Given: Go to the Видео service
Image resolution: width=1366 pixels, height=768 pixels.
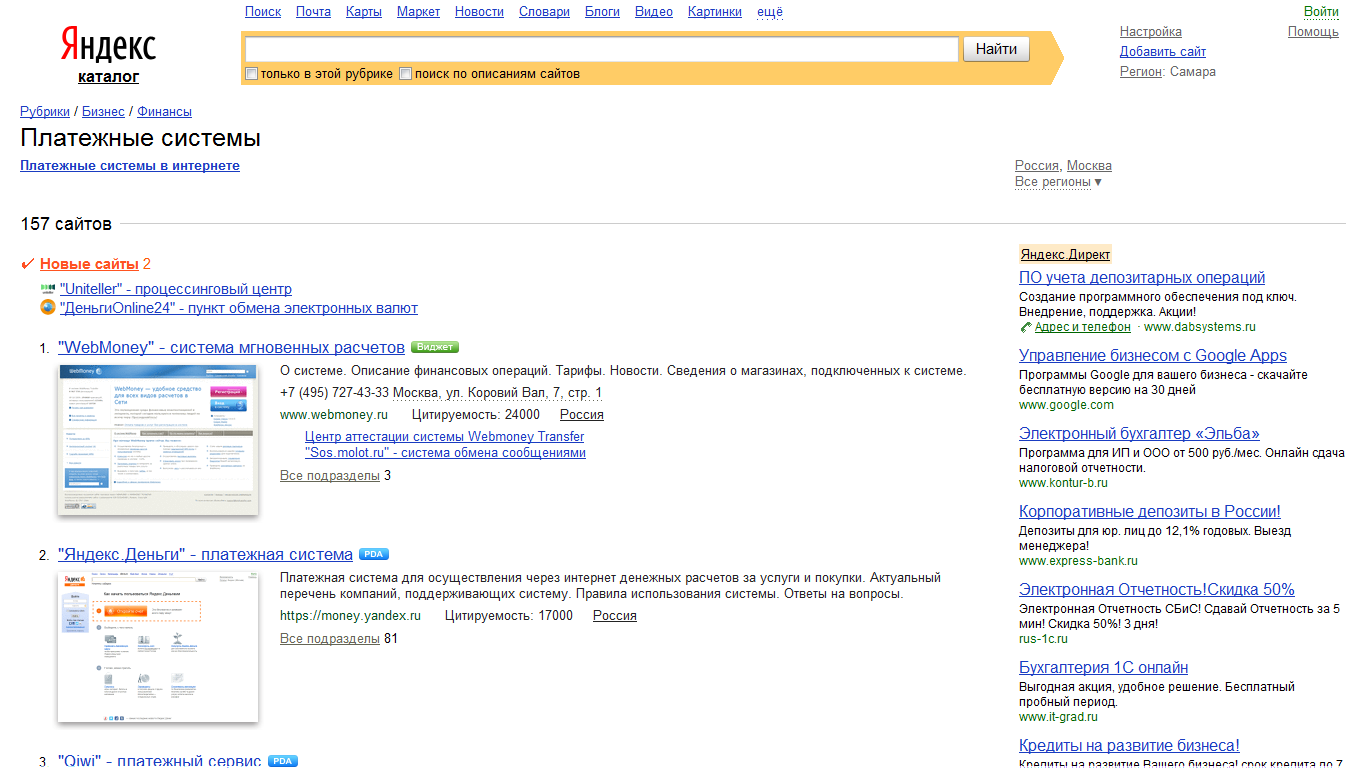Looking at the screenshot, I should [654, 12].
